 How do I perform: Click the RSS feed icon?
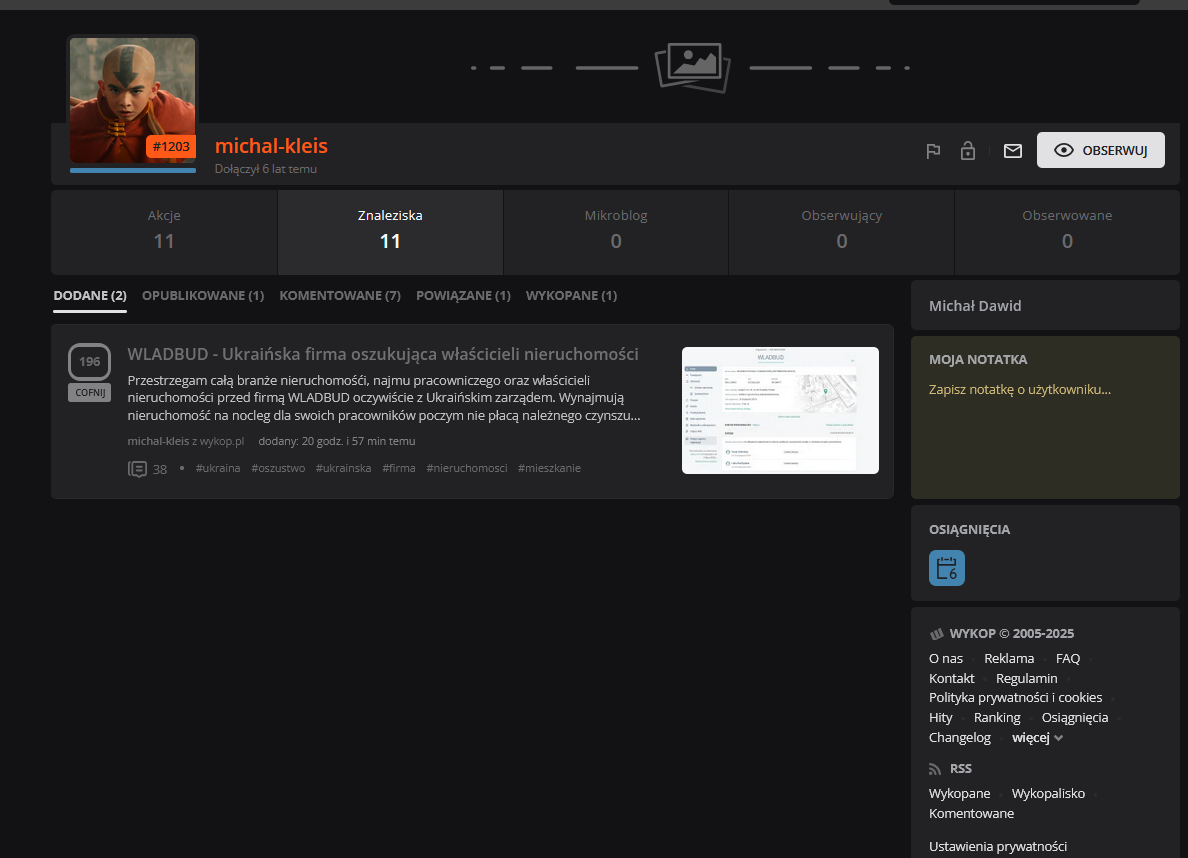(x=935, y=769)
